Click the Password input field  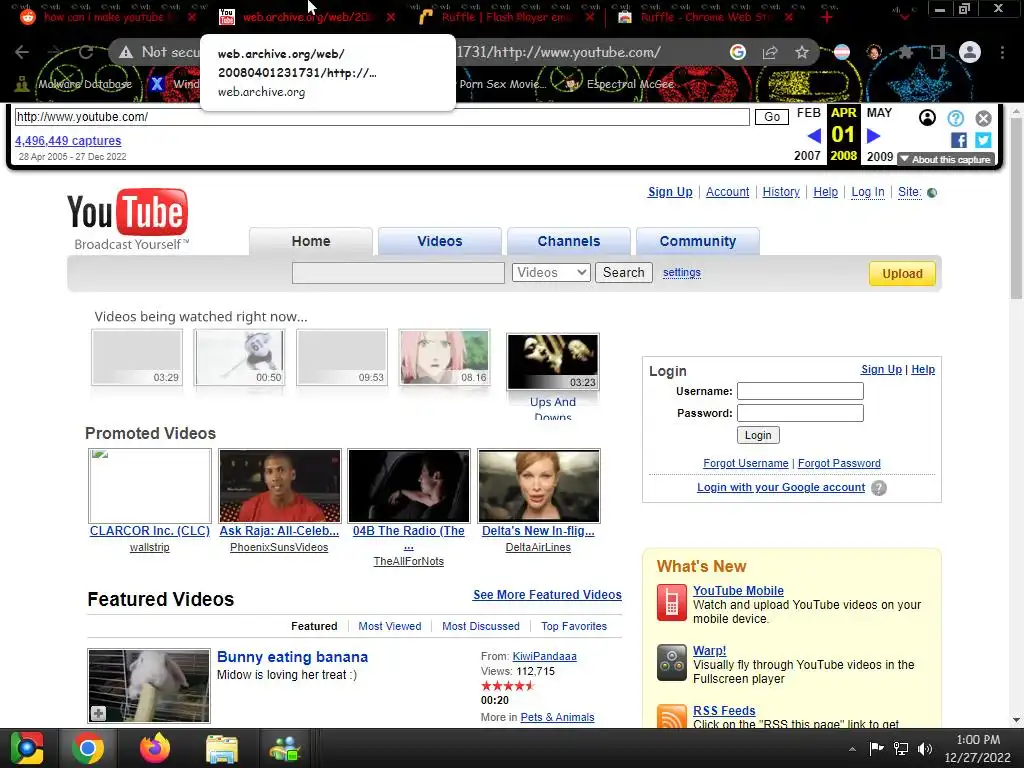point(800,413)
